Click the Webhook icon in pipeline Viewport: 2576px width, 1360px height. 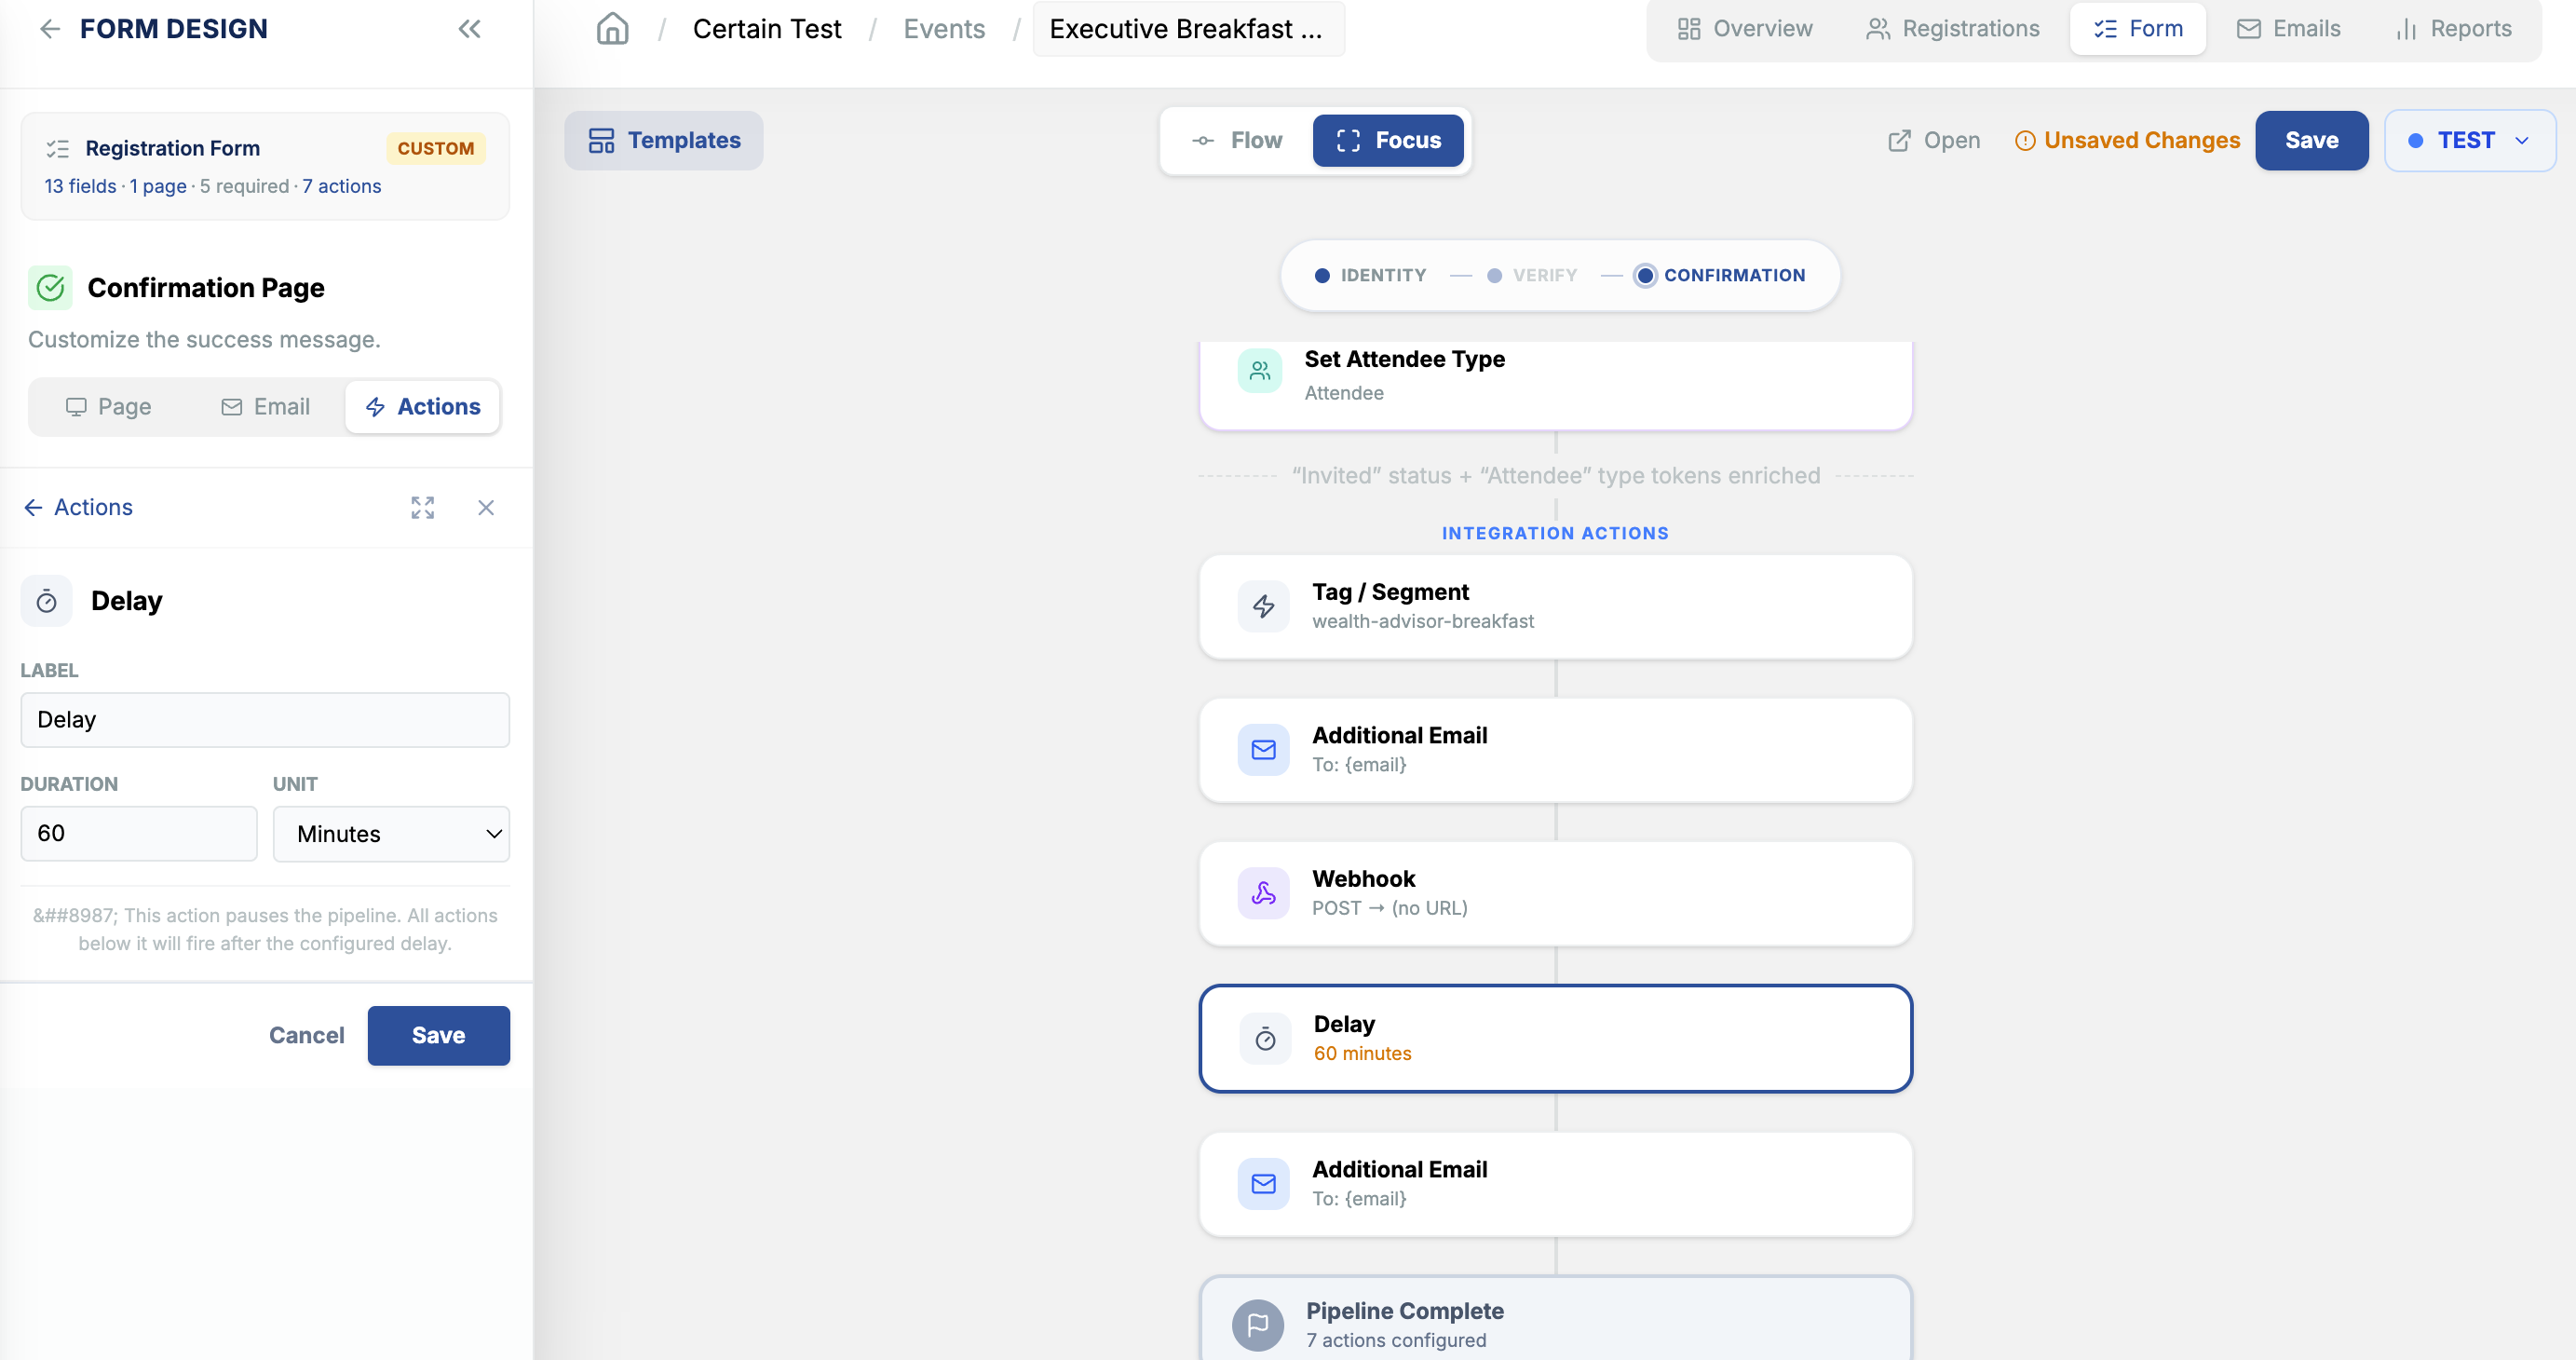tap(1263, 893)
